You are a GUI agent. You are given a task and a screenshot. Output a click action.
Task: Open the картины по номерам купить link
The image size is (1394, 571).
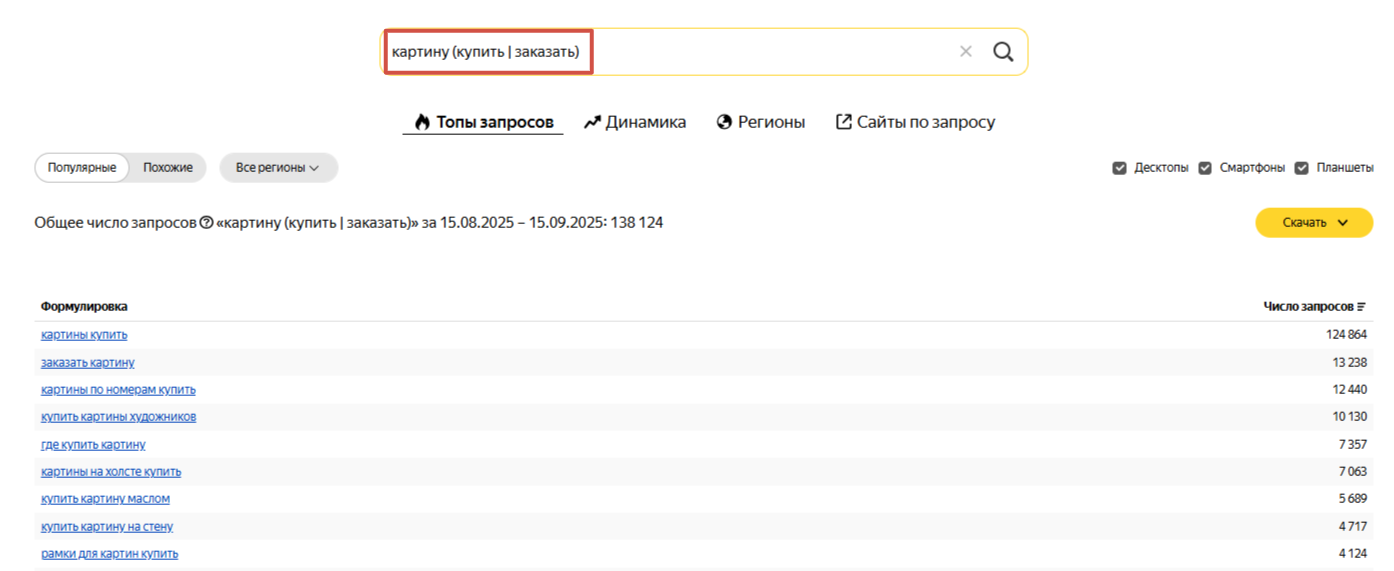coord(118,389)
